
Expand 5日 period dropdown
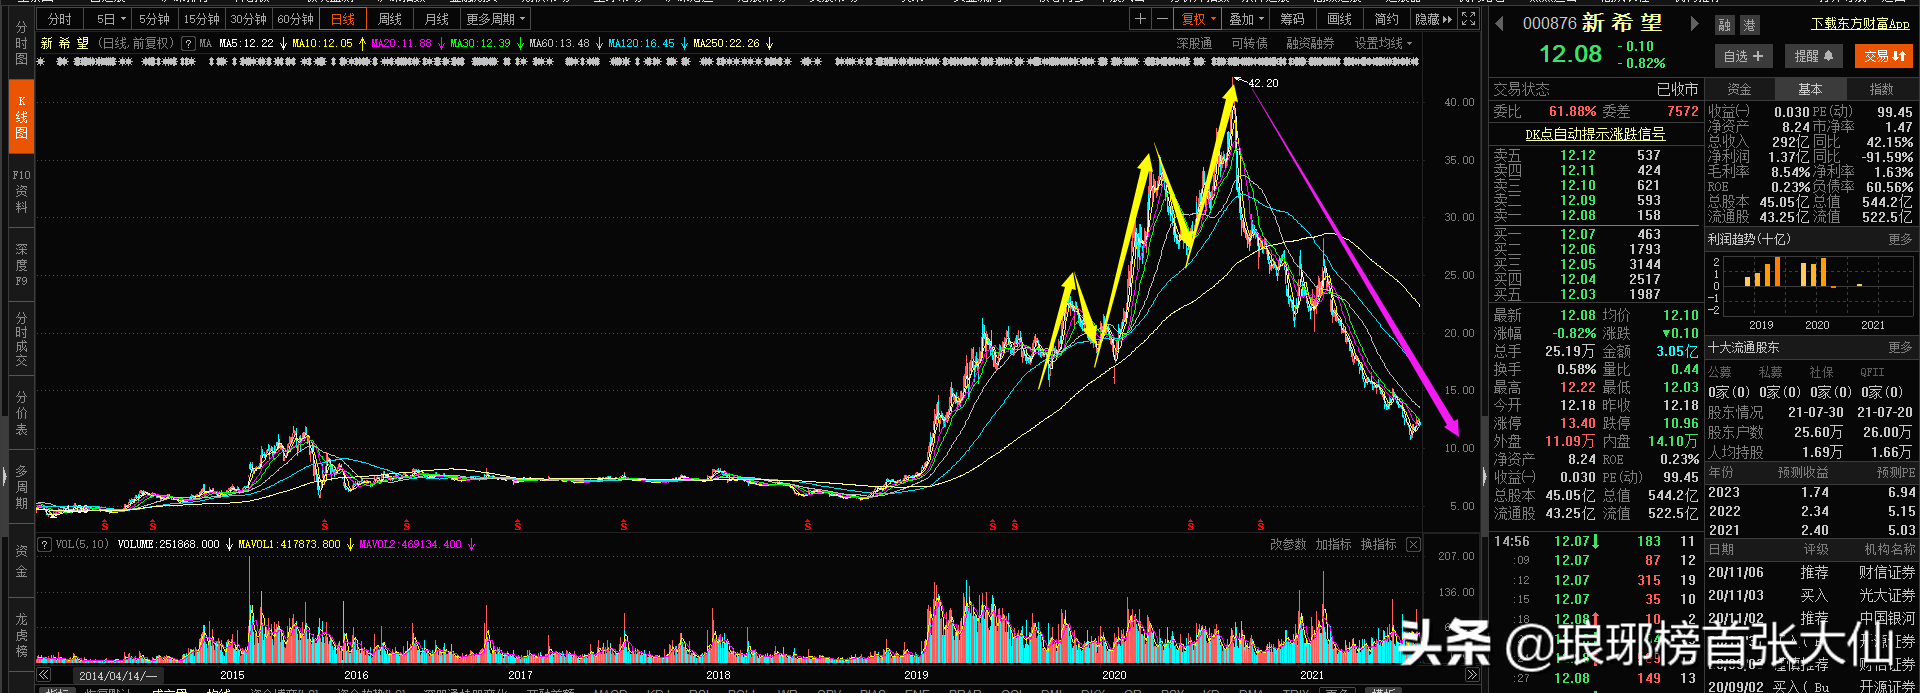tap(111, 19)
